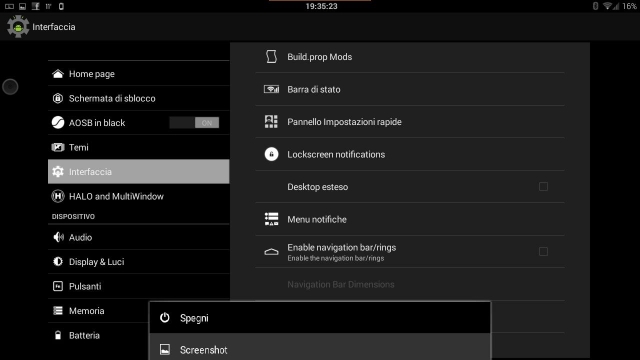The height and width of the screenshot is (360, 640).
Task: Tap the floating round button at left edge
Action: pyautogui.click(x=10, y=87)
